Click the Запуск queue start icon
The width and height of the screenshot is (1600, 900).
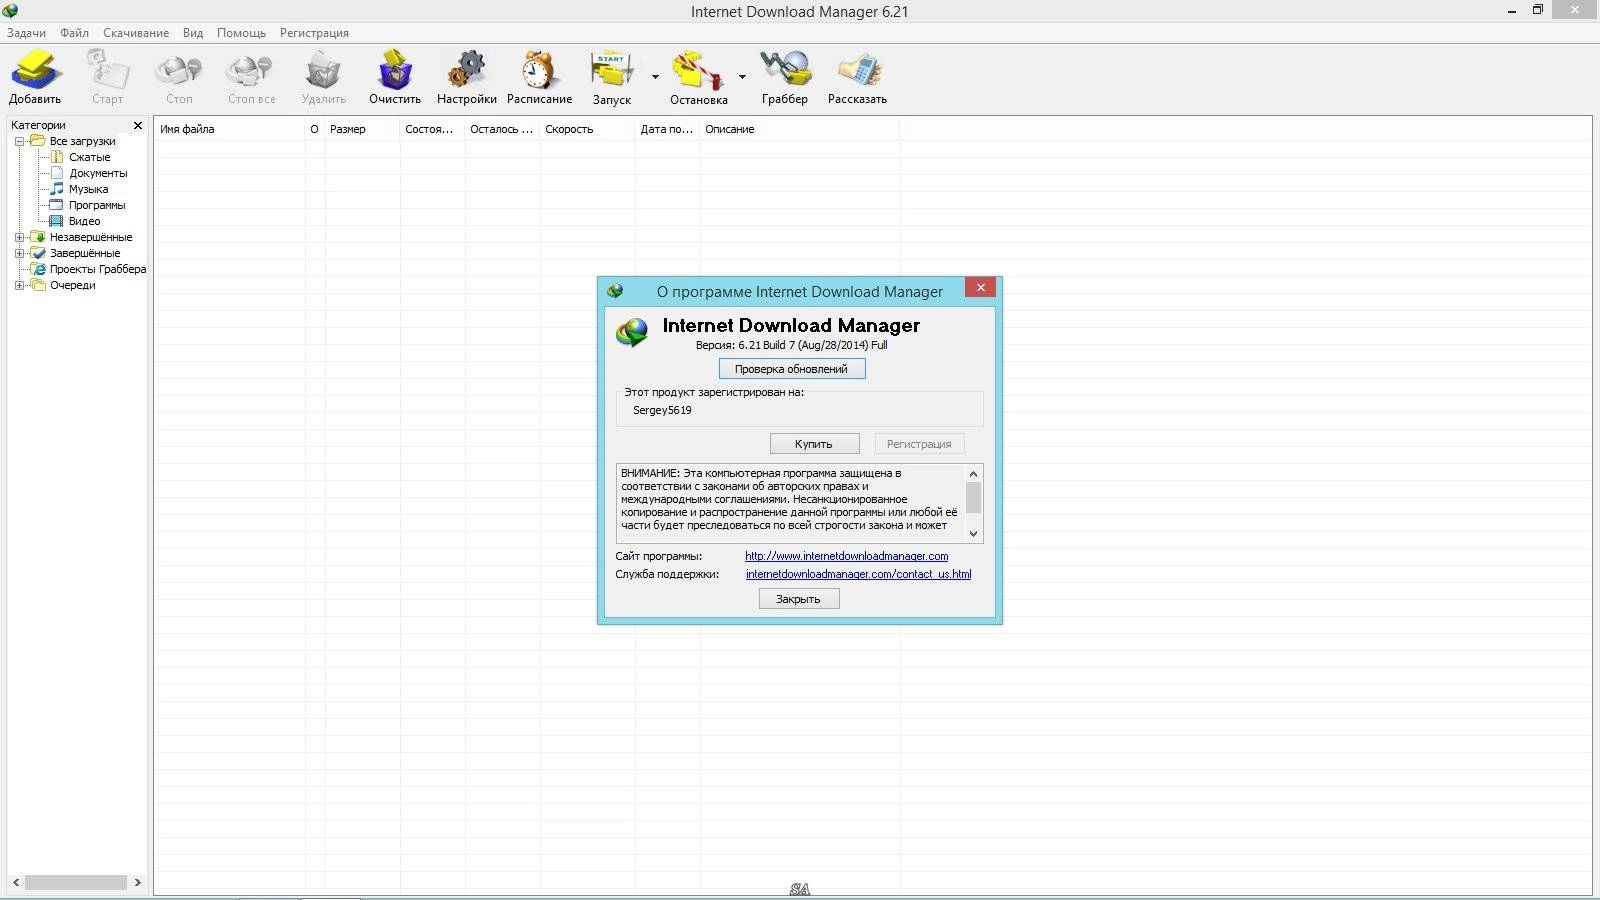point(611,70)
